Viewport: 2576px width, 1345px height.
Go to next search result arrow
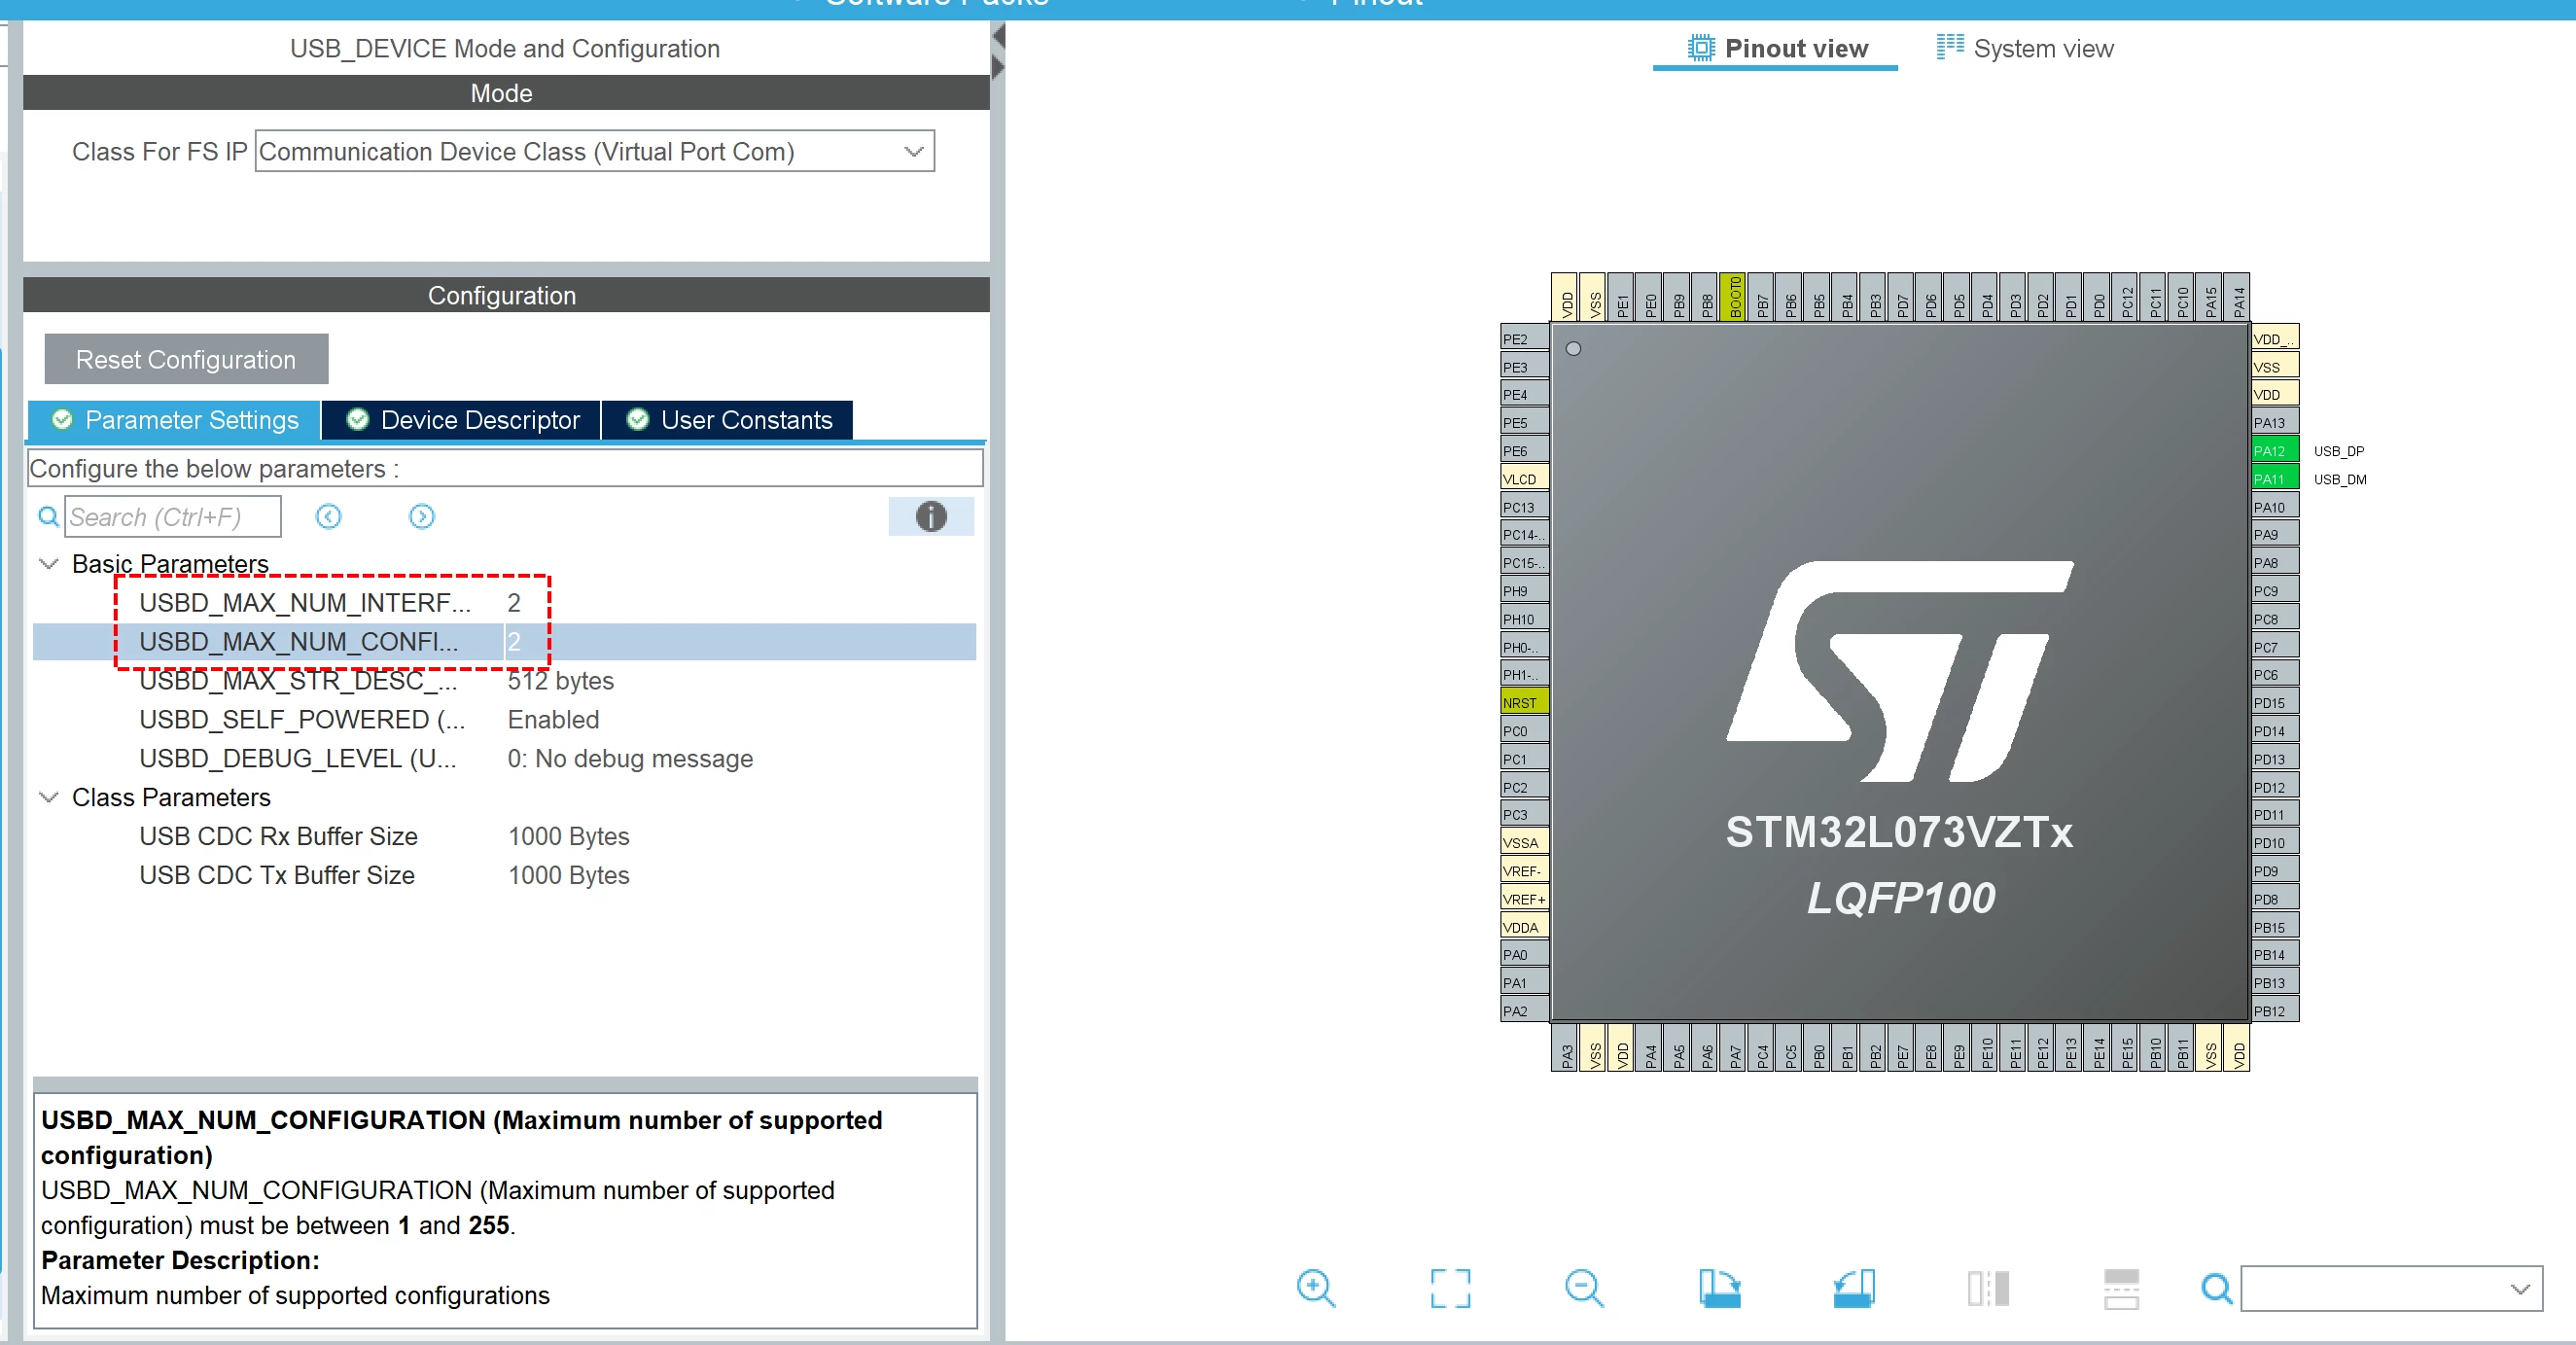(x=422, y=516)
